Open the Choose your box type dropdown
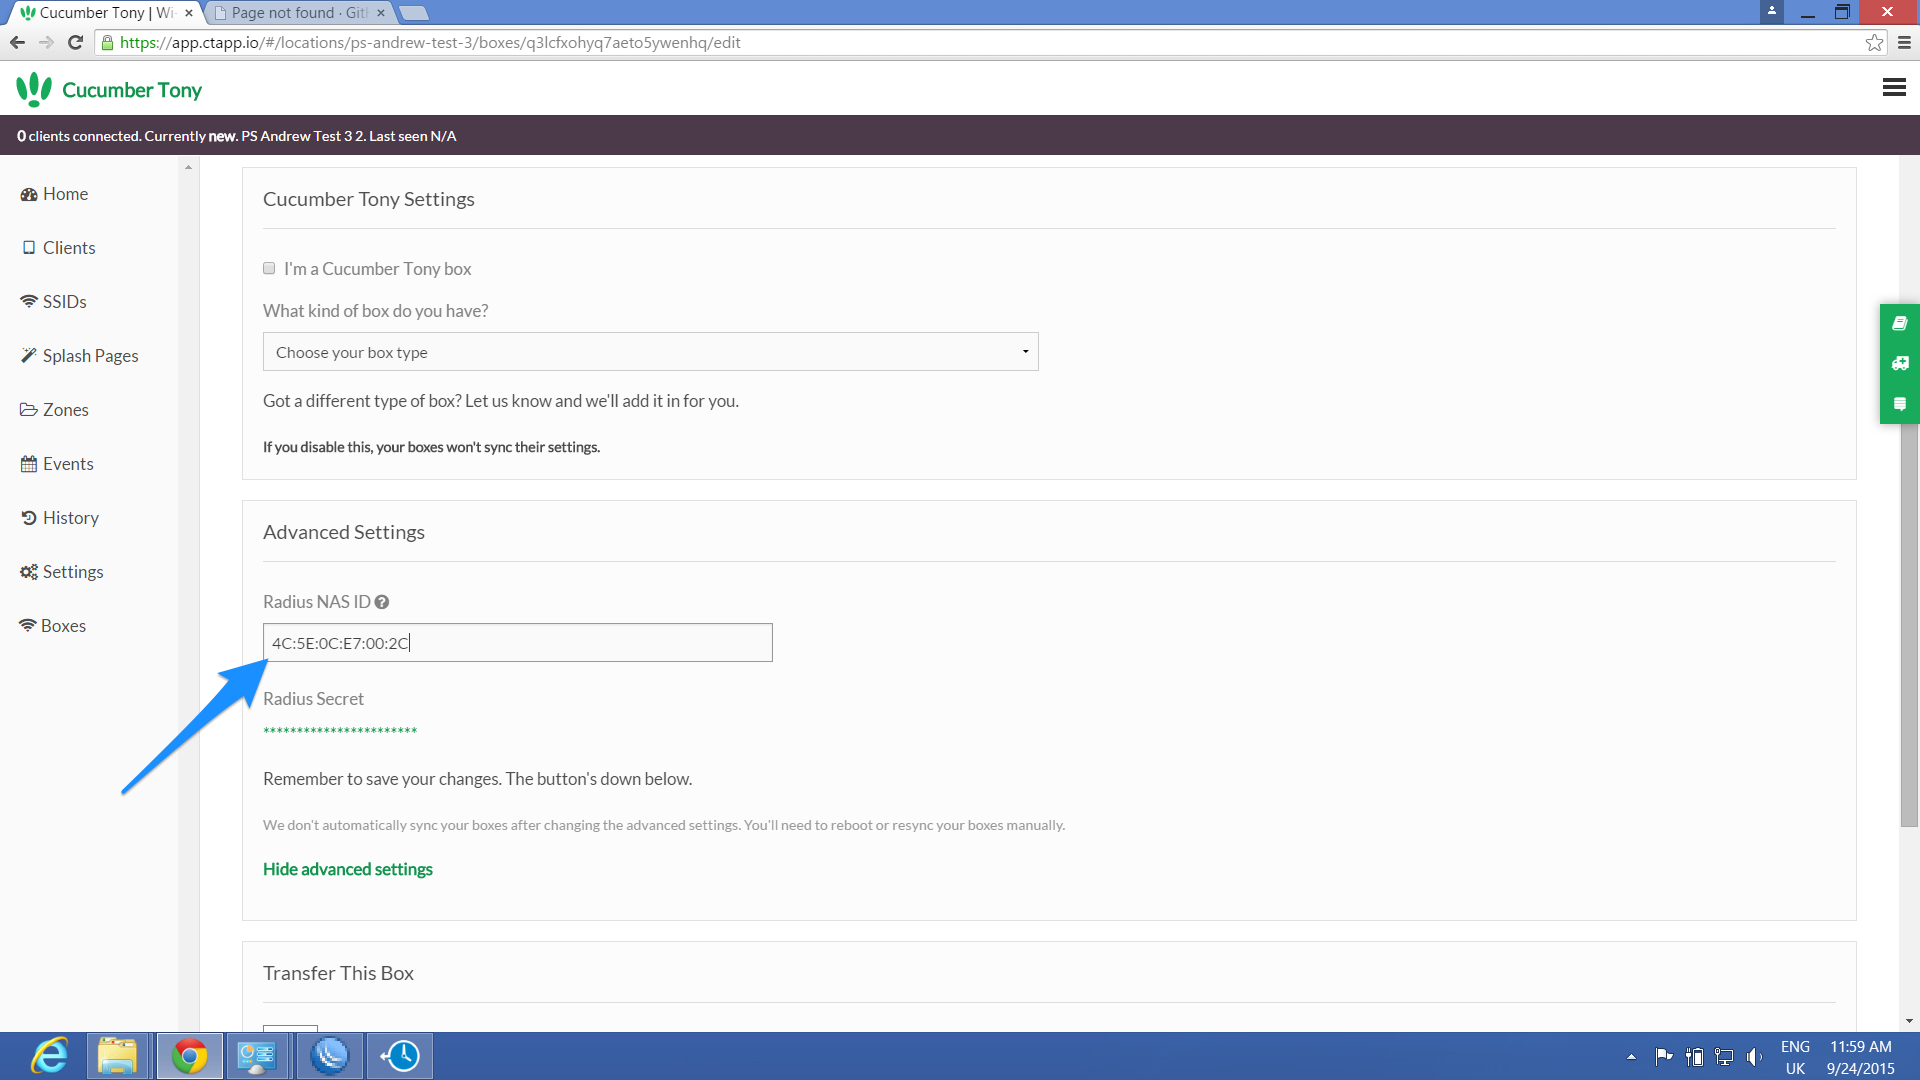 tap(650, 352)
